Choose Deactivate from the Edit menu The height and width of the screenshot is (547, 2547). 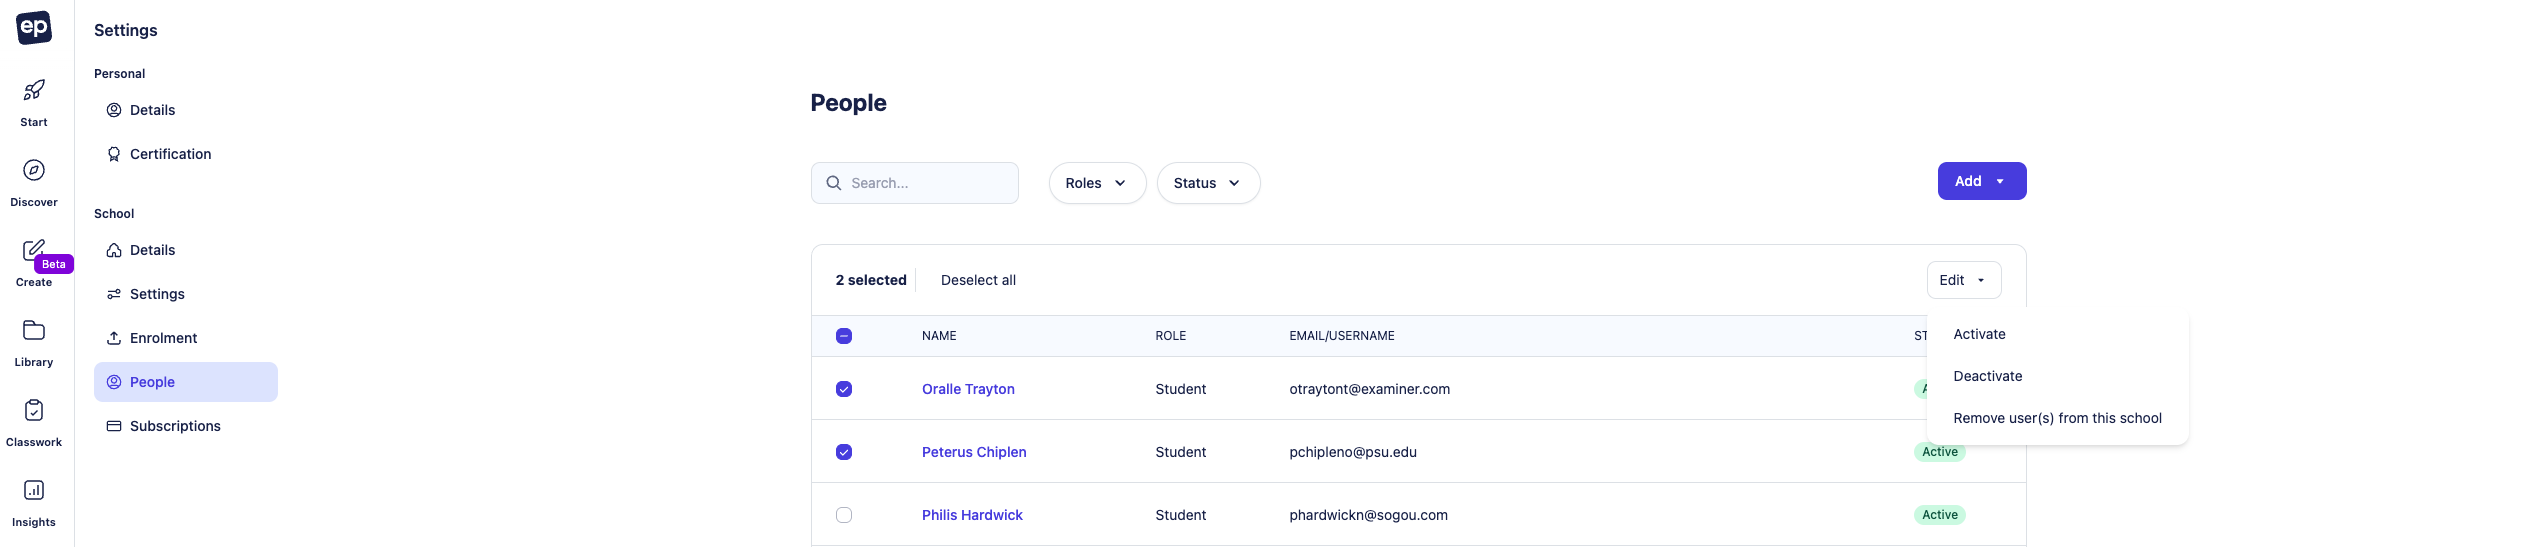1987,376
